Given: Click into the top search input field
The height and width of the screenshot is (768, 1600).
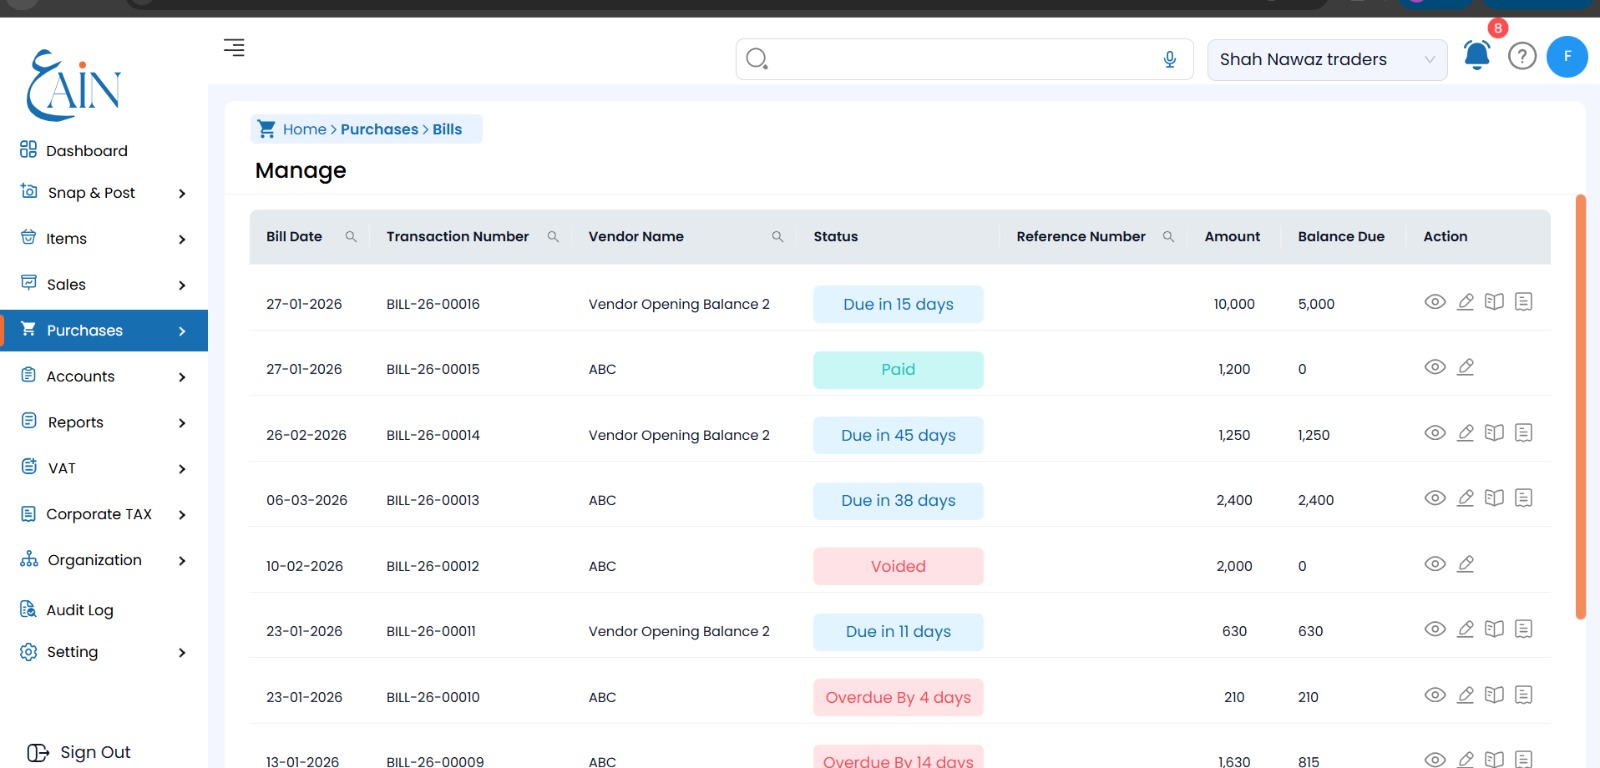Looking at the screenshot, I should 964,59.
